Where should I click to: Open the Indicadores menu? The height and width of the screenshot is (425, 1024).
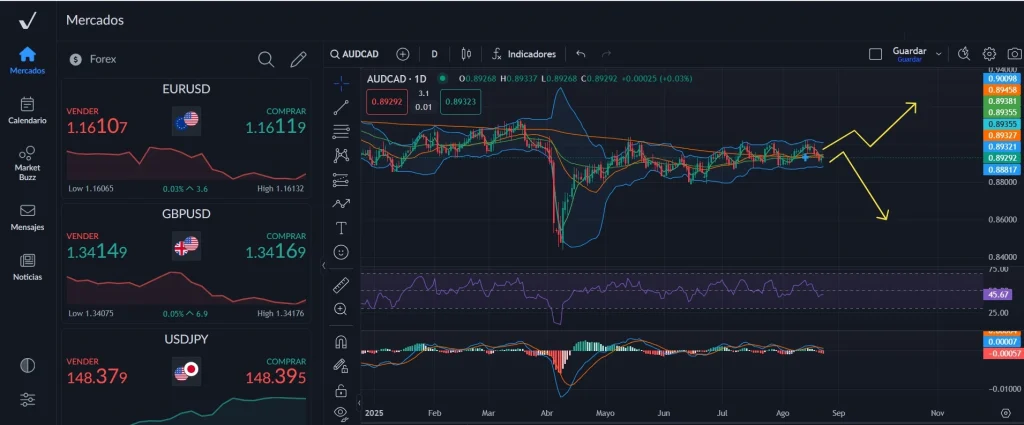pyautogui.click(x=524, y=54)
